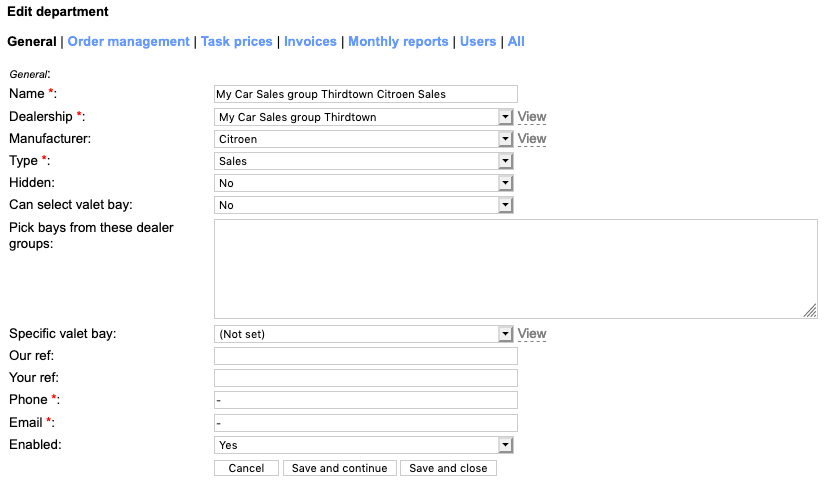The width and height of the screenshot is (832, 481).
Task: Open the Monthly reports tab
Action: [x=398, y=42]
